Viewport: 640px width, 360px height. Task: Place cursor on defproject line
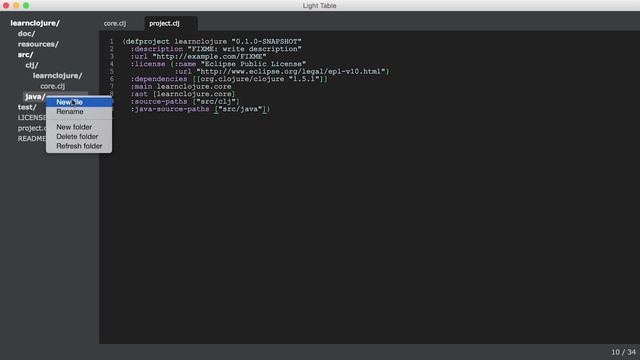212,41
